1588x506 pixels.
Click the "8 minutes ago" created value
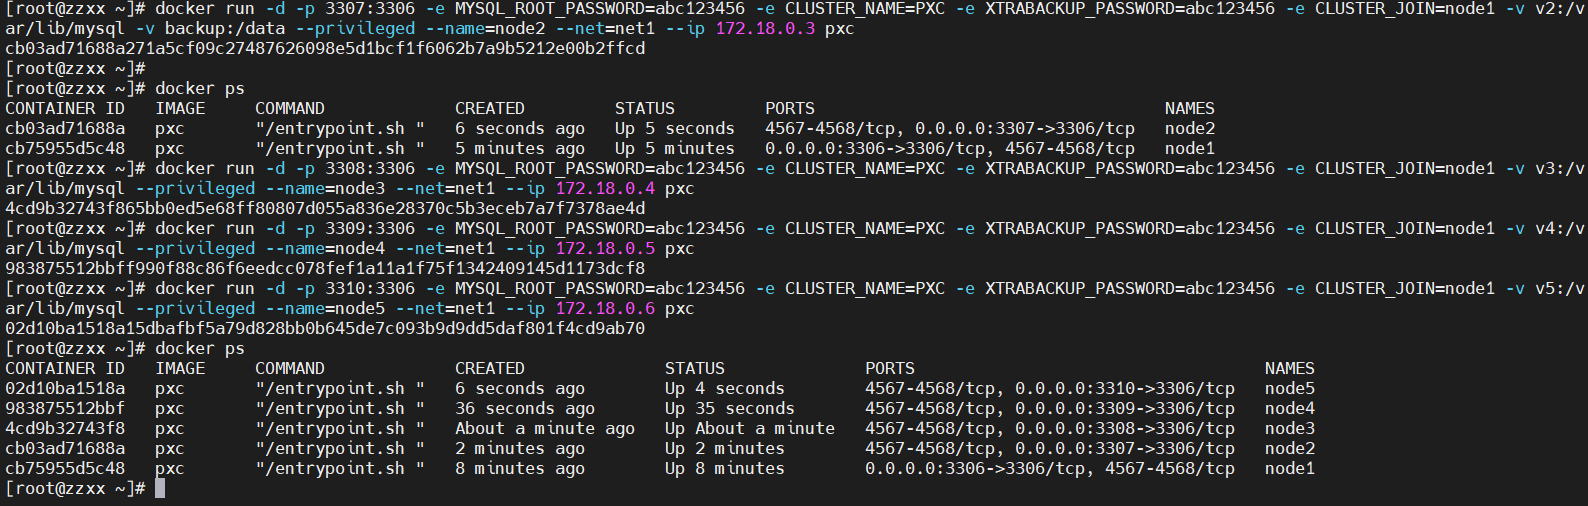pos(520,468)
